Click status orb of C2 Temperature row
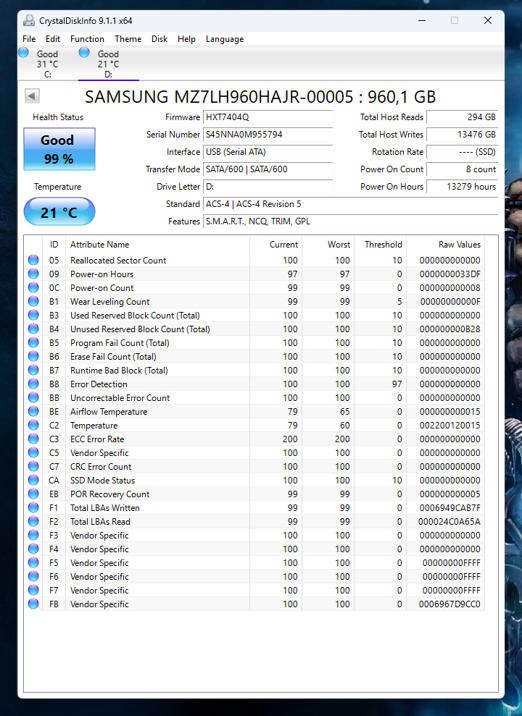522x716 pixels. coord(33,425)
